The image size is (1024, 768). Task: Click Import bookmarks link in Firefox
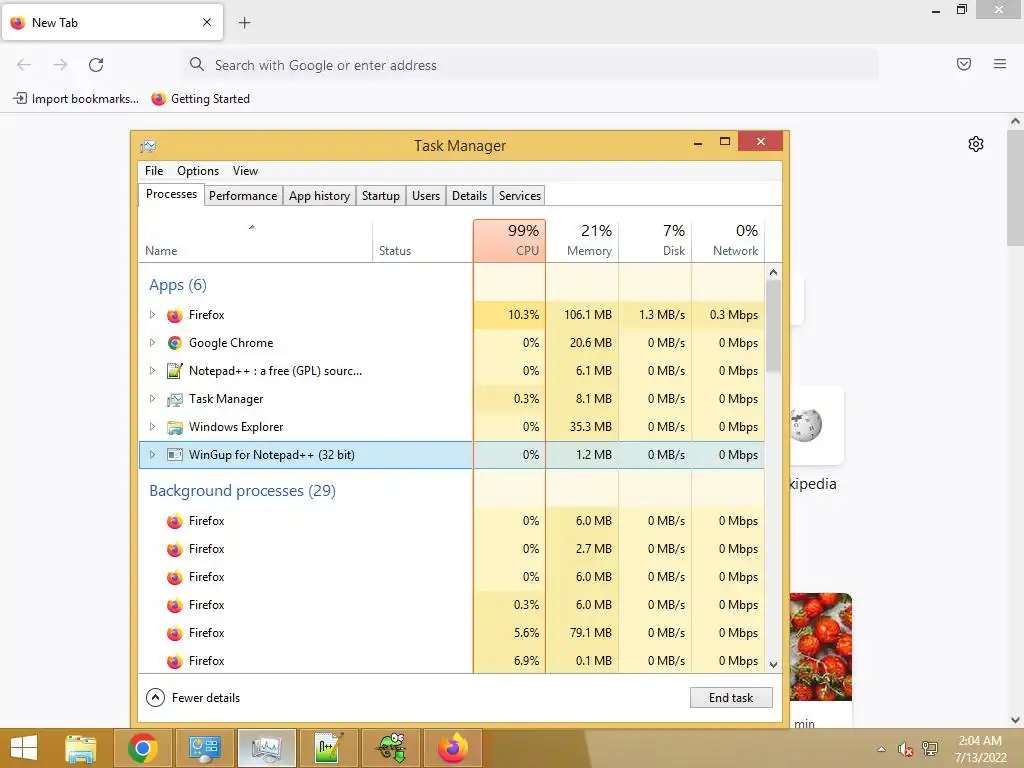pos(76,99)
